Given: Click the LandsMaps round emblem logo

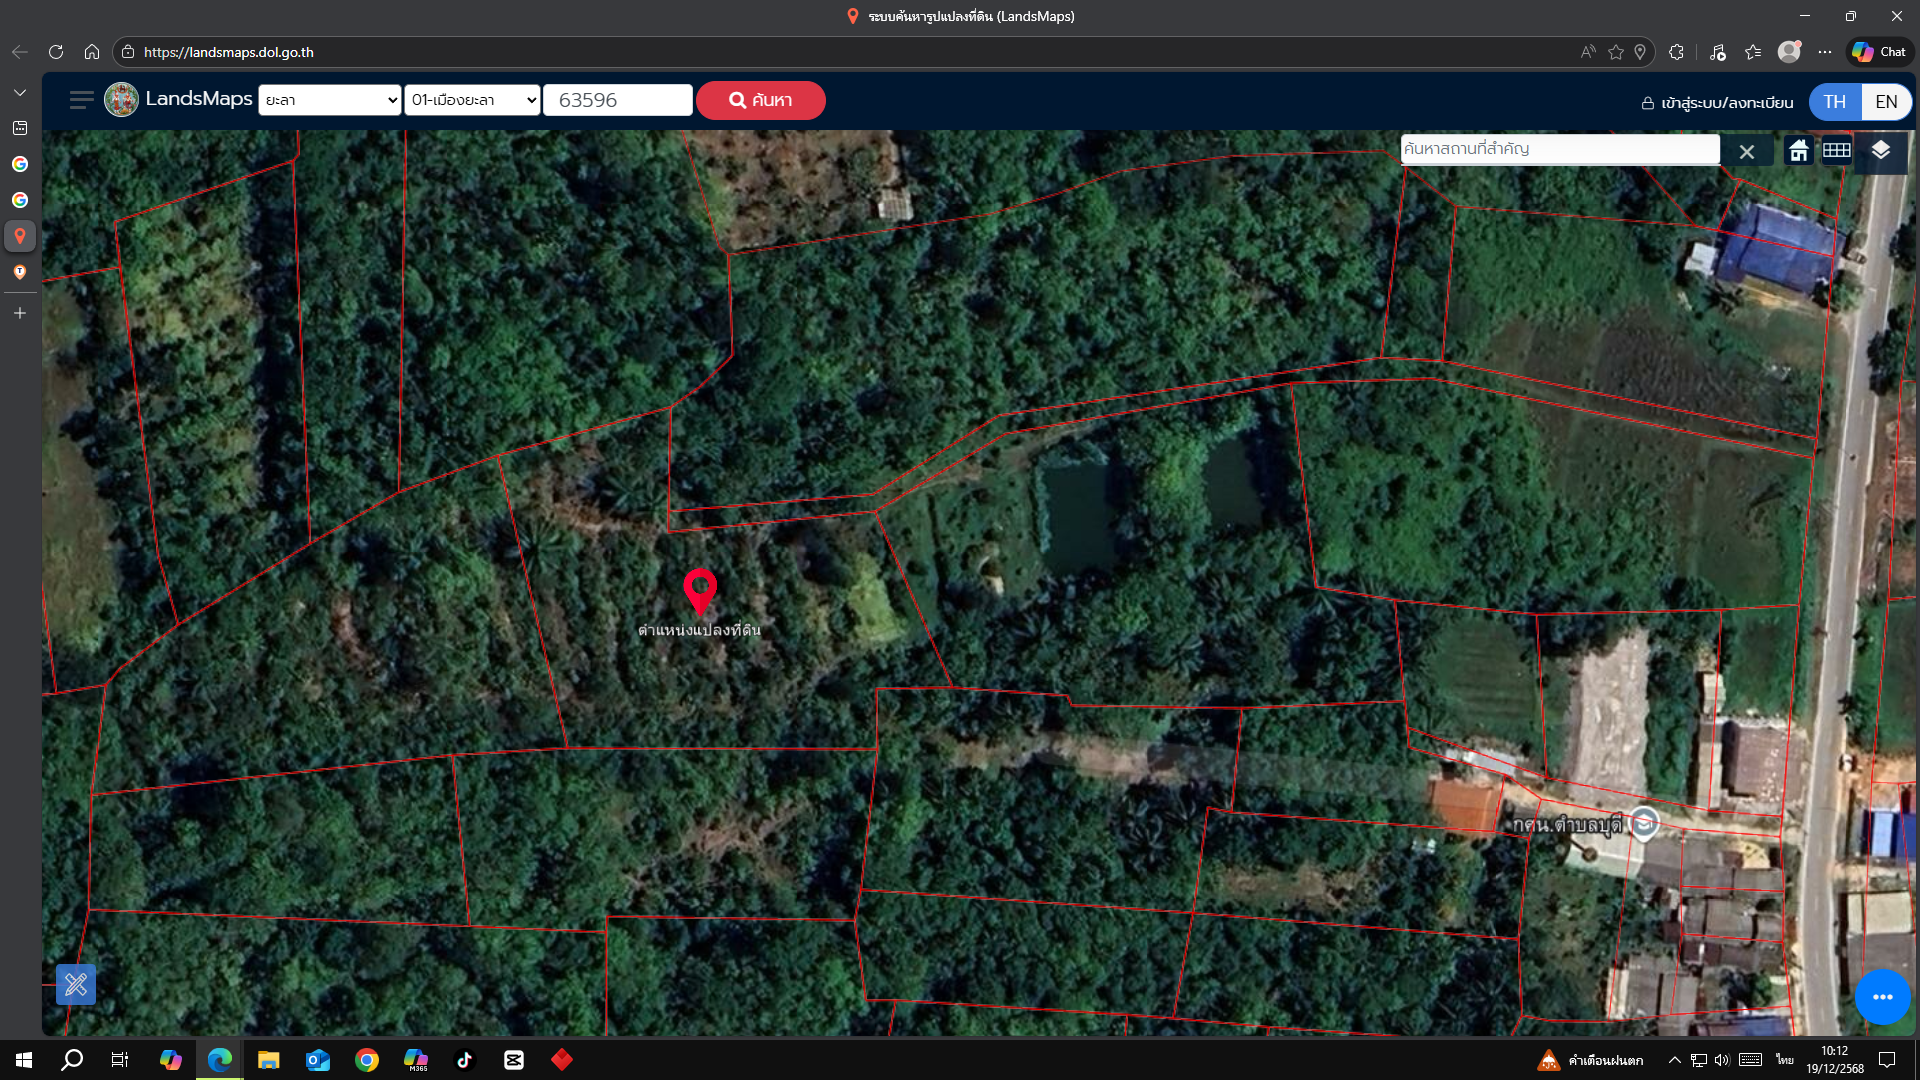Looking at the screenshot, I should tap(121, 100).
